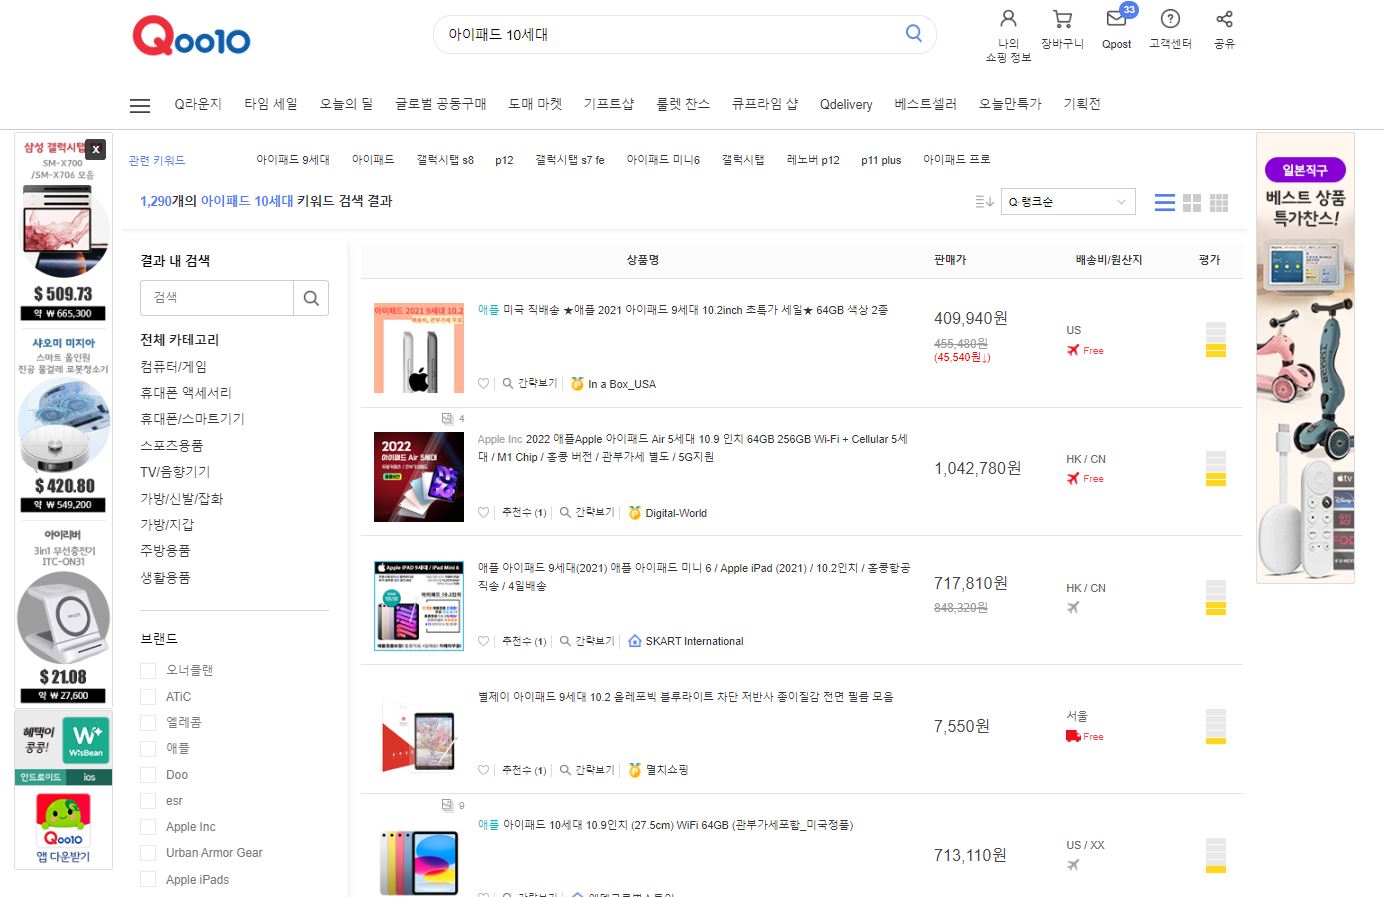Switch to small grid view icon
1384x897 pixels.
pos(1219,203)
